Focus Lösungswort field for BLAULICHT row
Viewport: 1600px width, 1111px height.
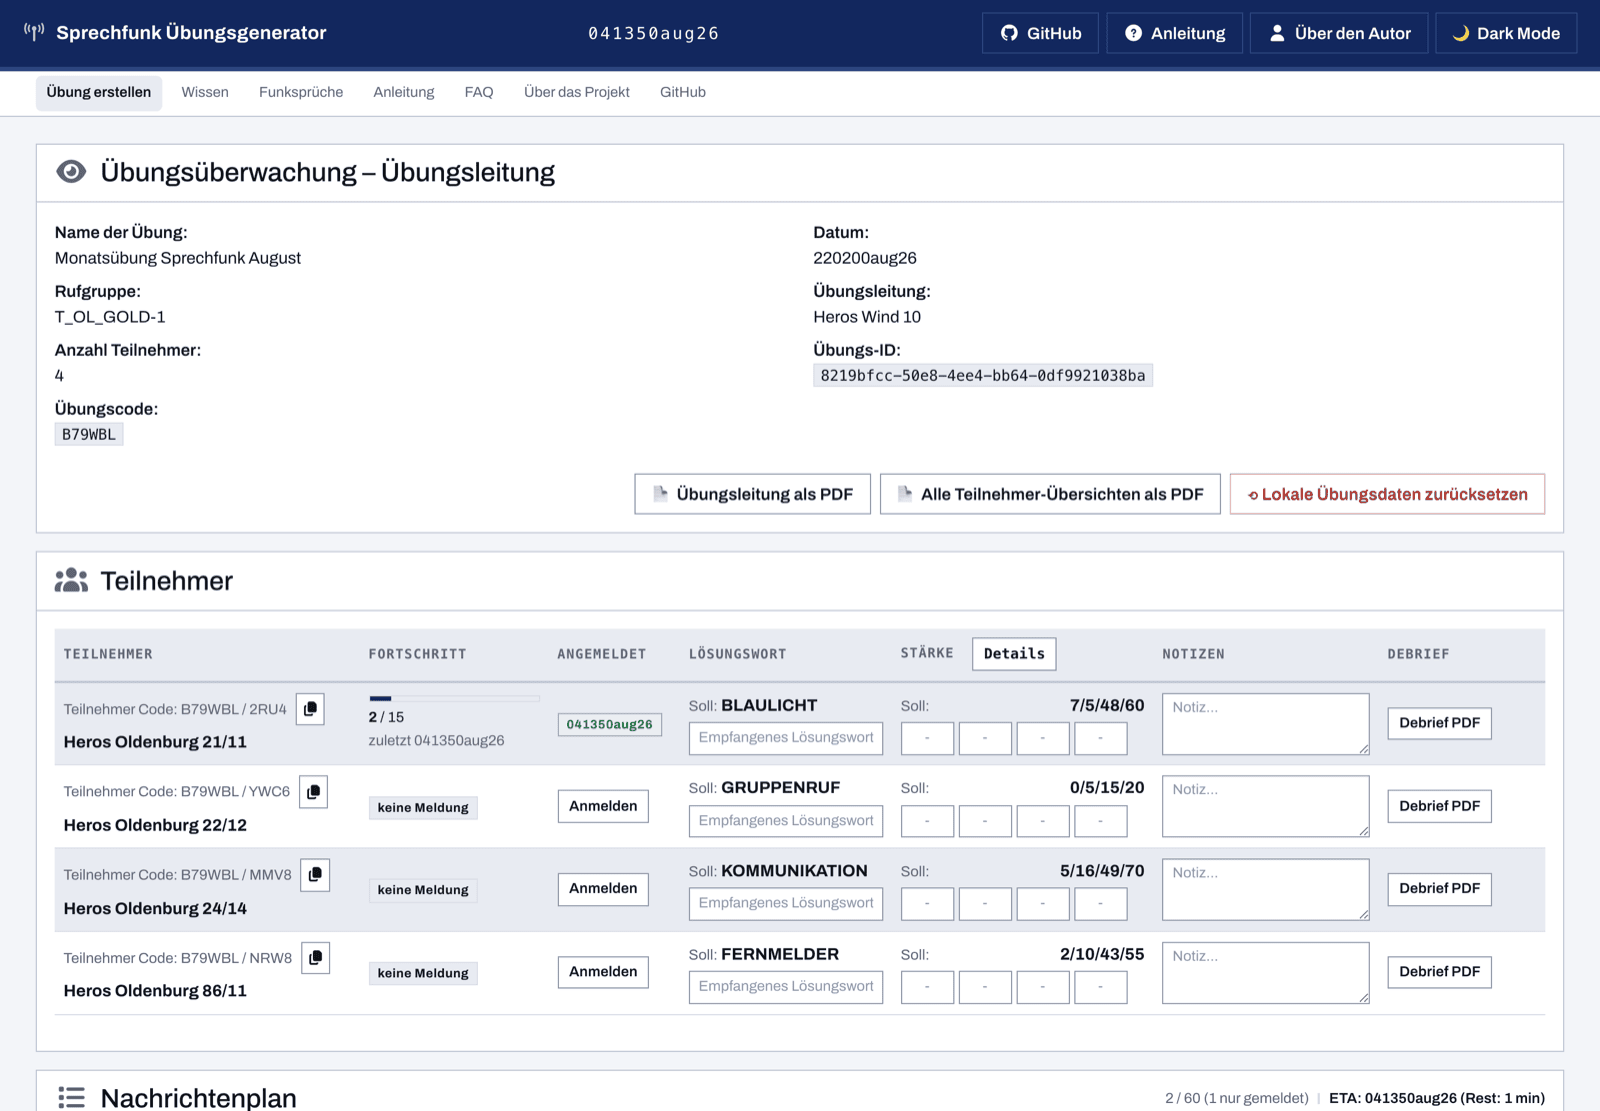(x=786, y=738)
